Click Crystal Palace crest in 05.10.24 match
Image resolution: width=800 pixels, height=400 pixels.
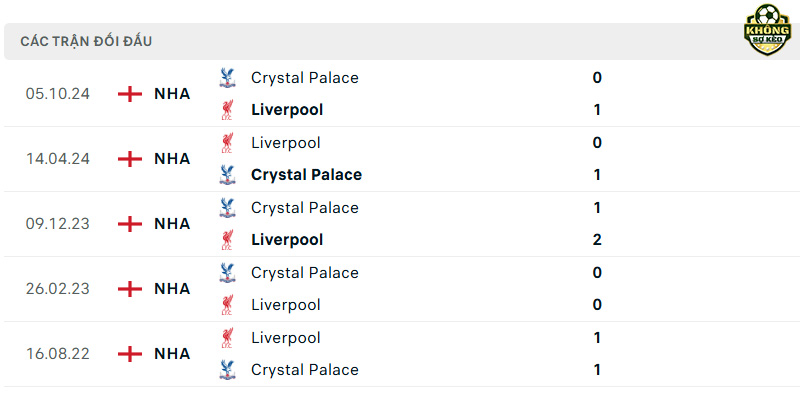227,78
